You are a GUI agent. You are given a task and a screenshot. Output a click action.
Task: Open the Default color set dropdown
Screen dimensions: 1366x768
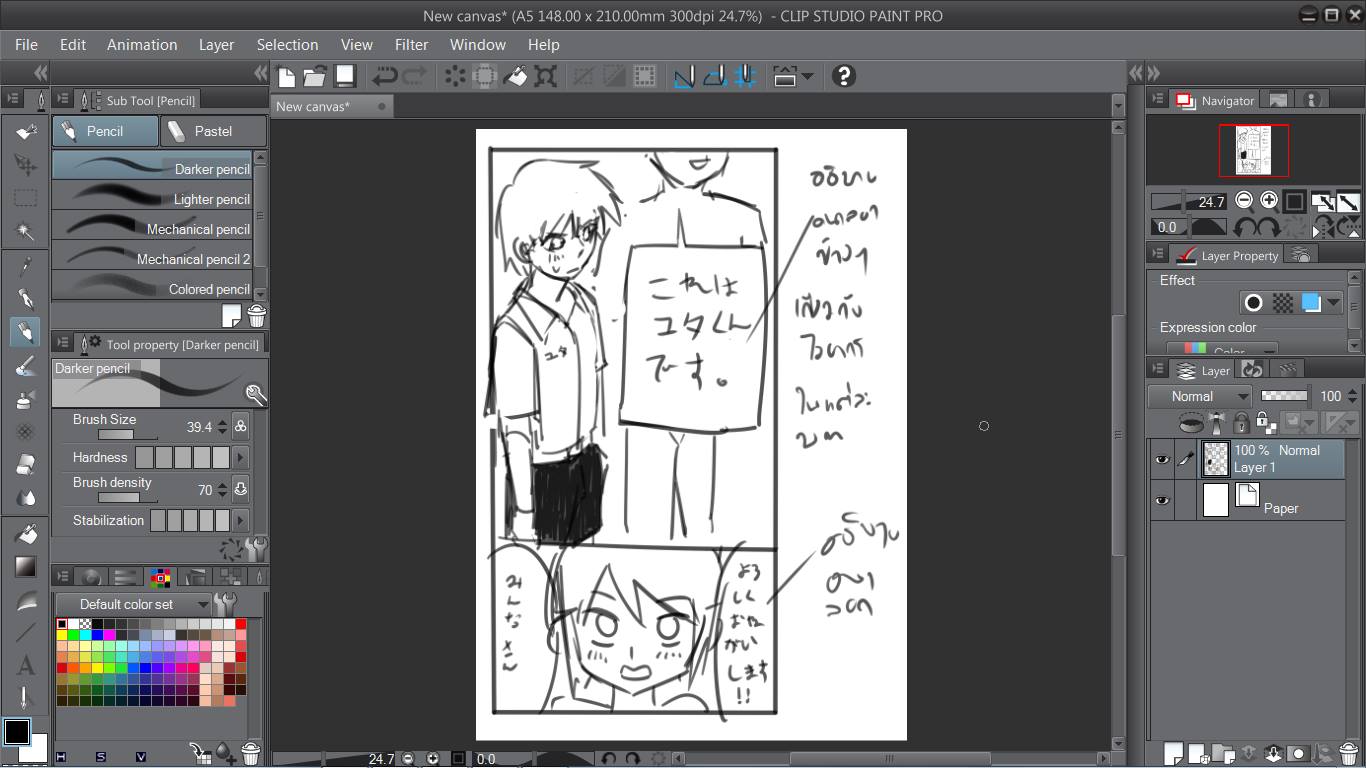[134, 604]
